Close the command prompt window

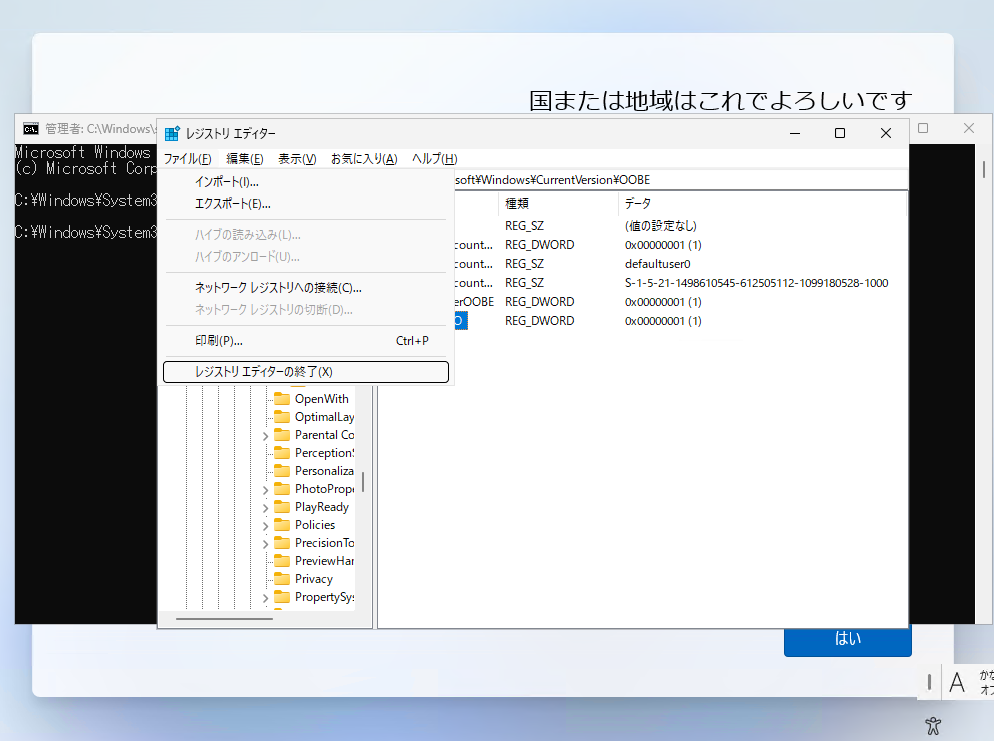pos(969,128)
